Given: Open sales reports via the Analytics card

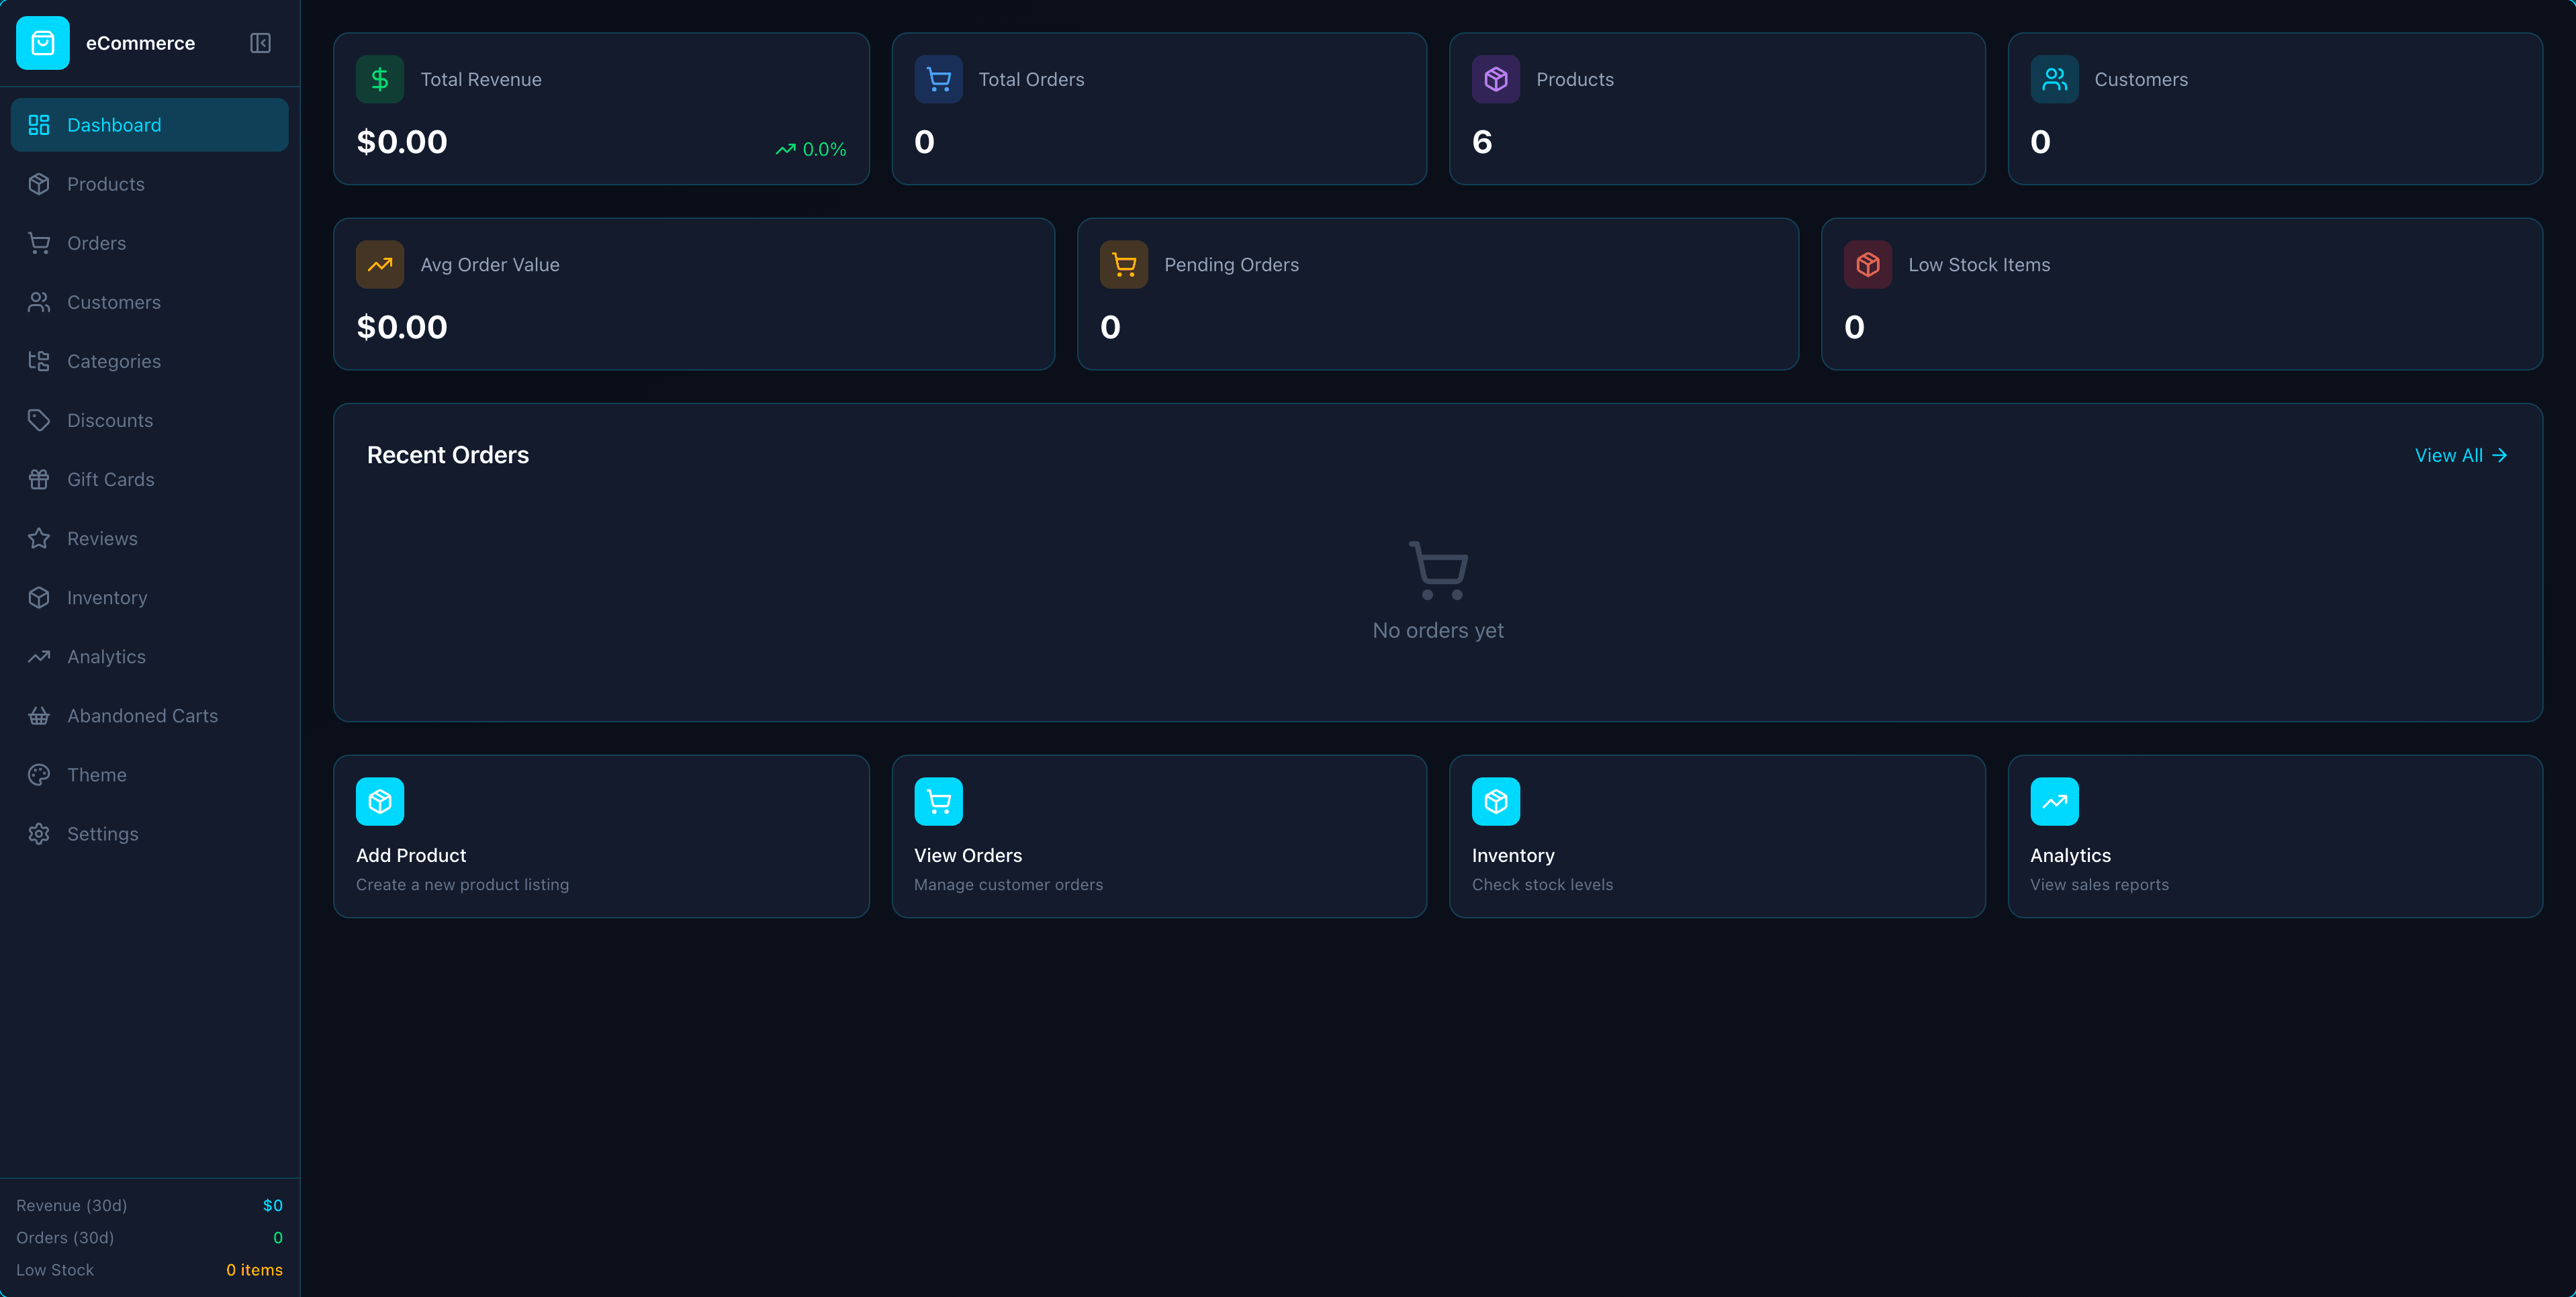Looking at the screenshot, I should pyautogui.click(x=2274, y=836).
